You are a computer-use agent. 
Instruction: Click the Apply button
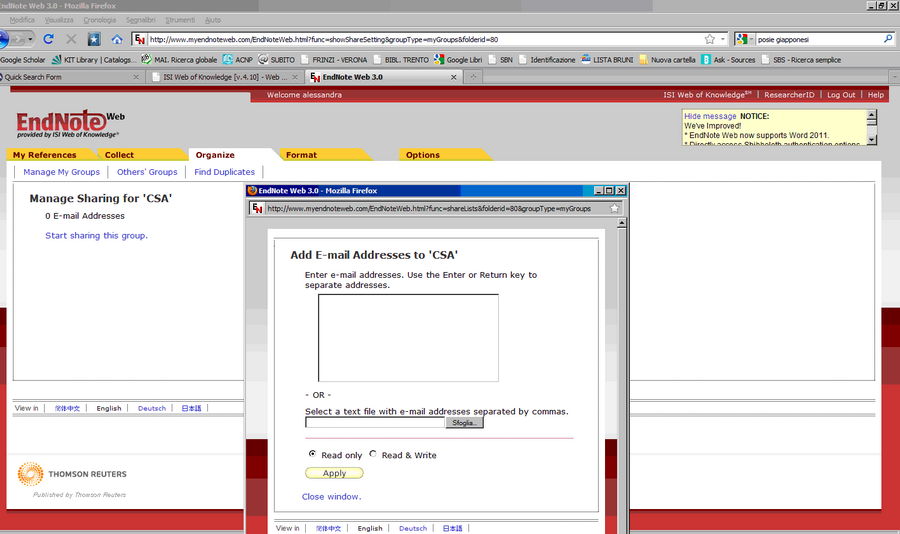334,473
